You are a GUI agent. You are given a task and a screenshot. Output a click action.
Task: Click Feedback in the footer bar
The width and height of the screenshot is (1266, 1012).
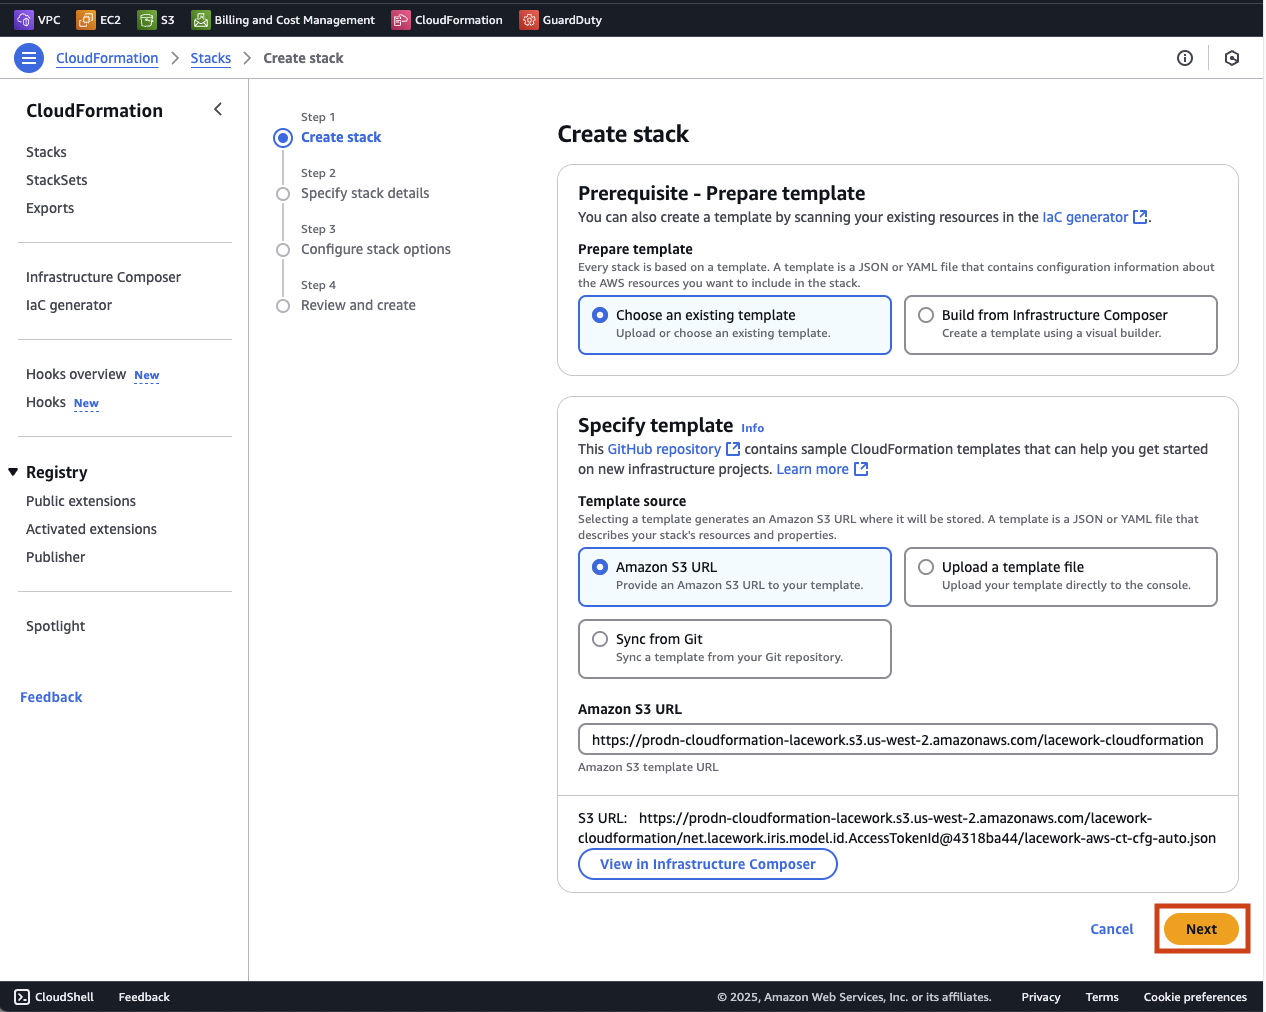point(144,997)
